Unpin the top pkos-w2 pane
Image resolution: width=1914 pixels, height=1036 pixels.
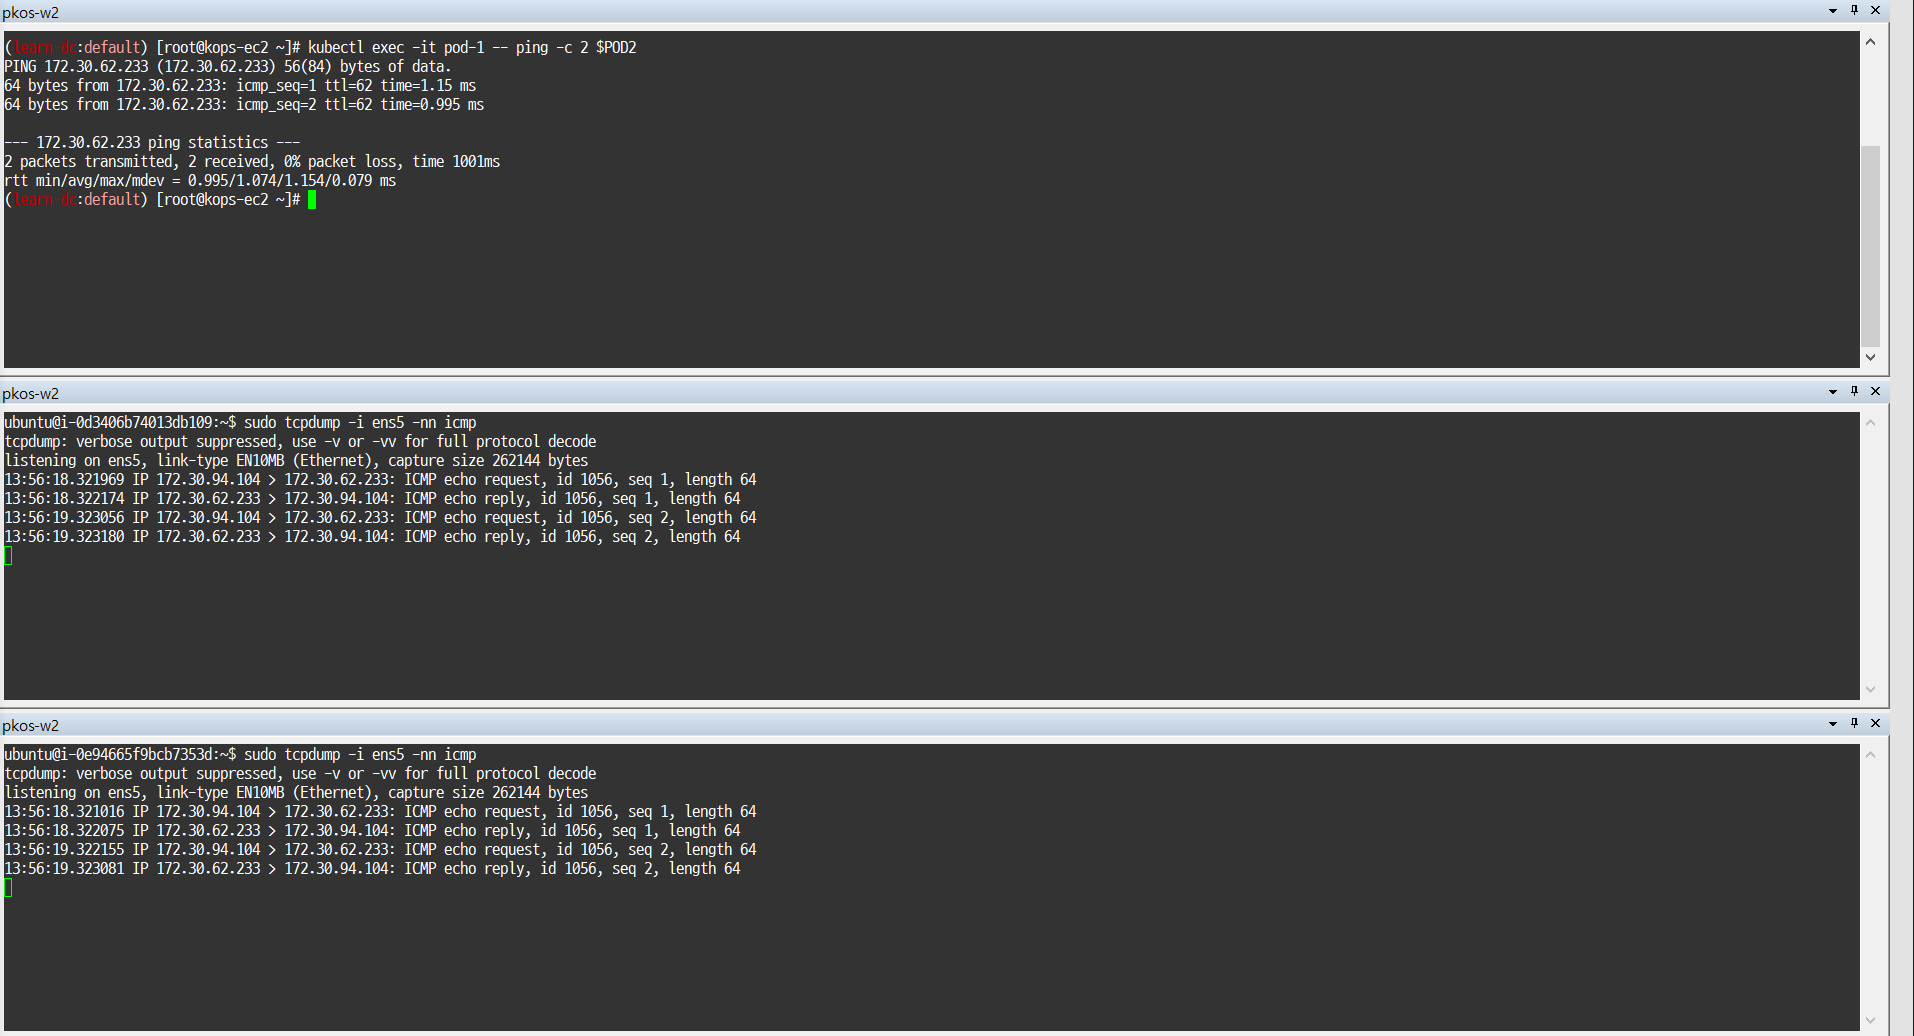pyautogui.click(x=1855, y=11)
